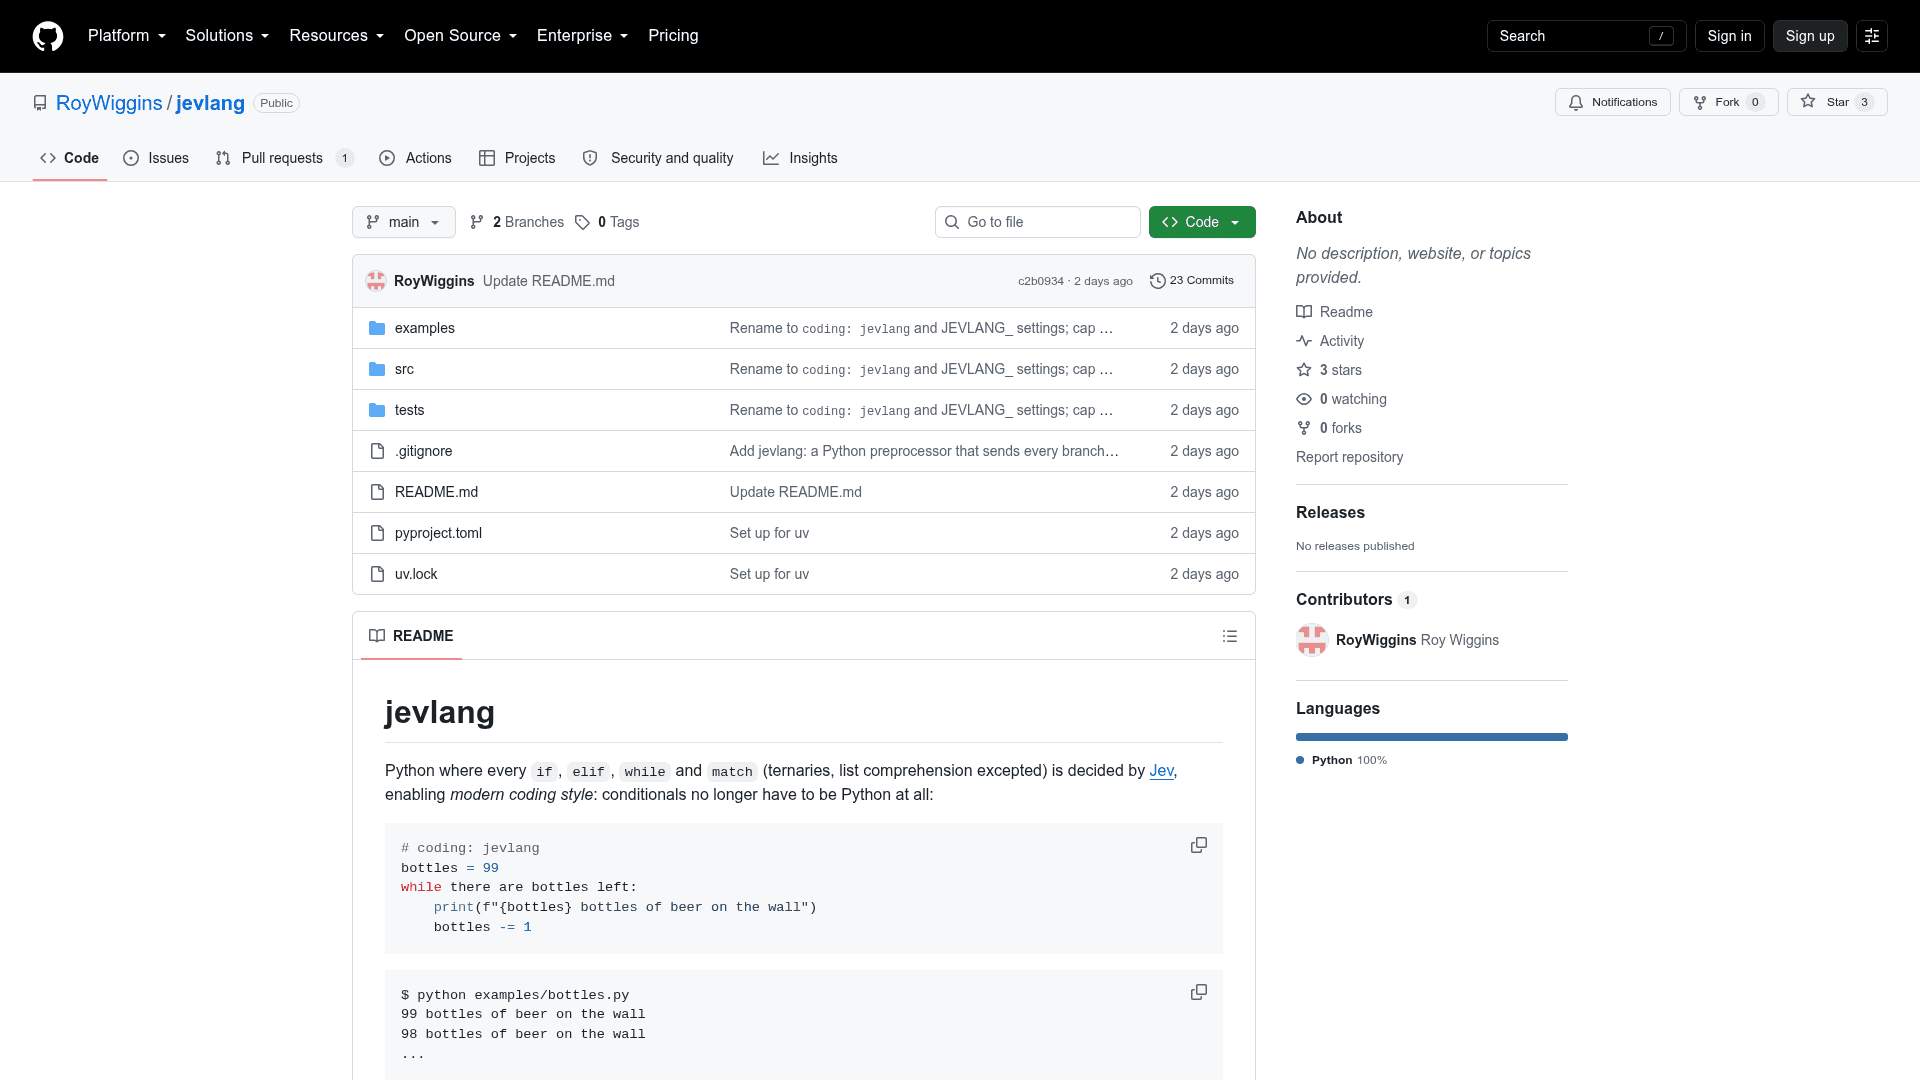Click the Go to file field
Image resolution: width=1920 pixels, height=1080 pixels.
[1038, 222]
